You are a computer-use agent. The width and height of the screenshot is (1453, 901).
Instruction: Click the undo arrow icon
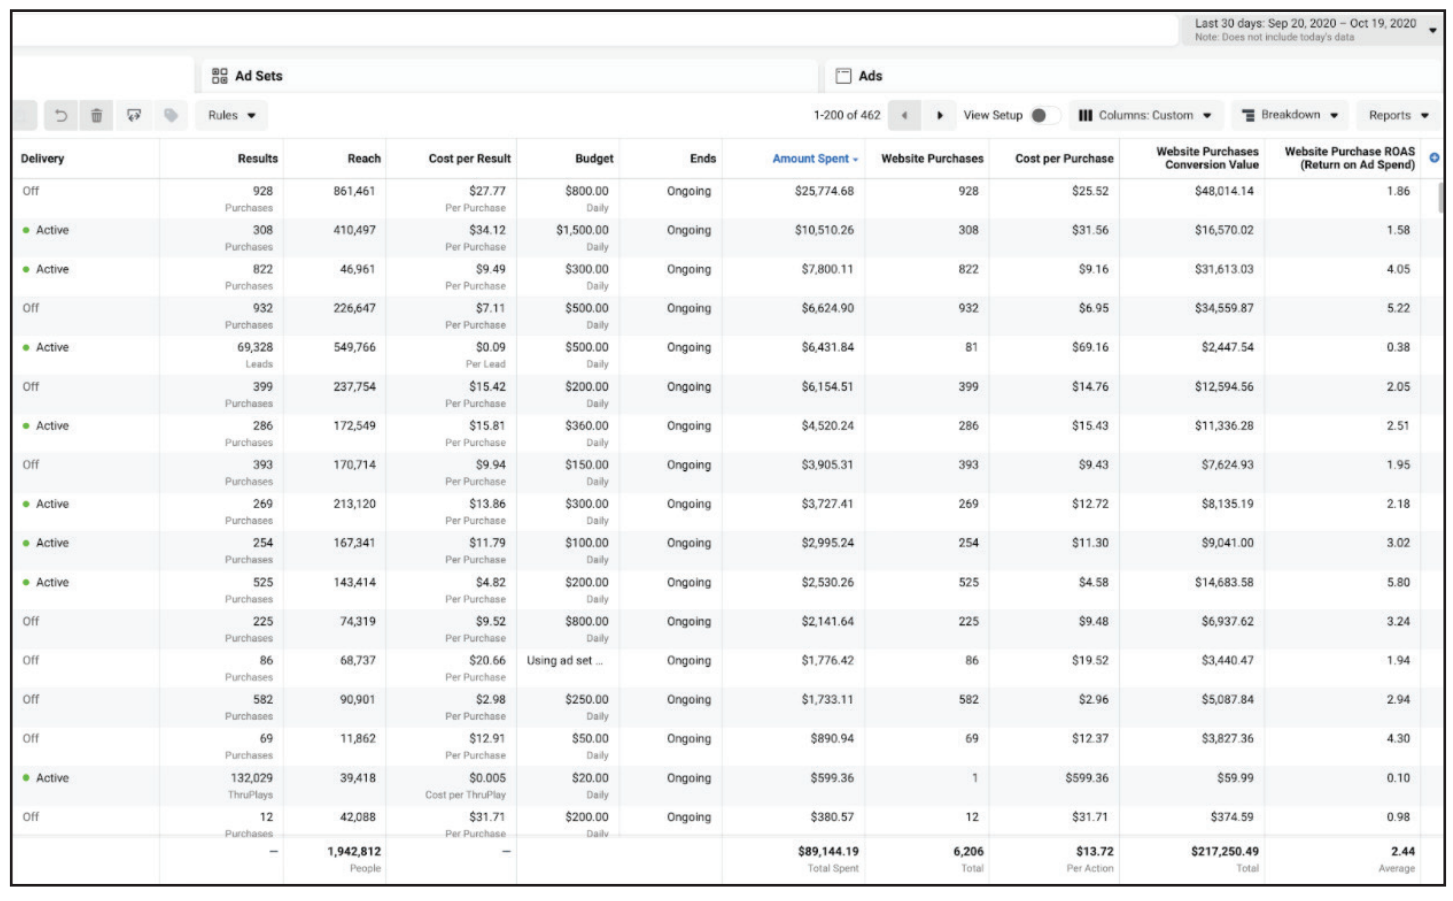[x=60, y=116]
